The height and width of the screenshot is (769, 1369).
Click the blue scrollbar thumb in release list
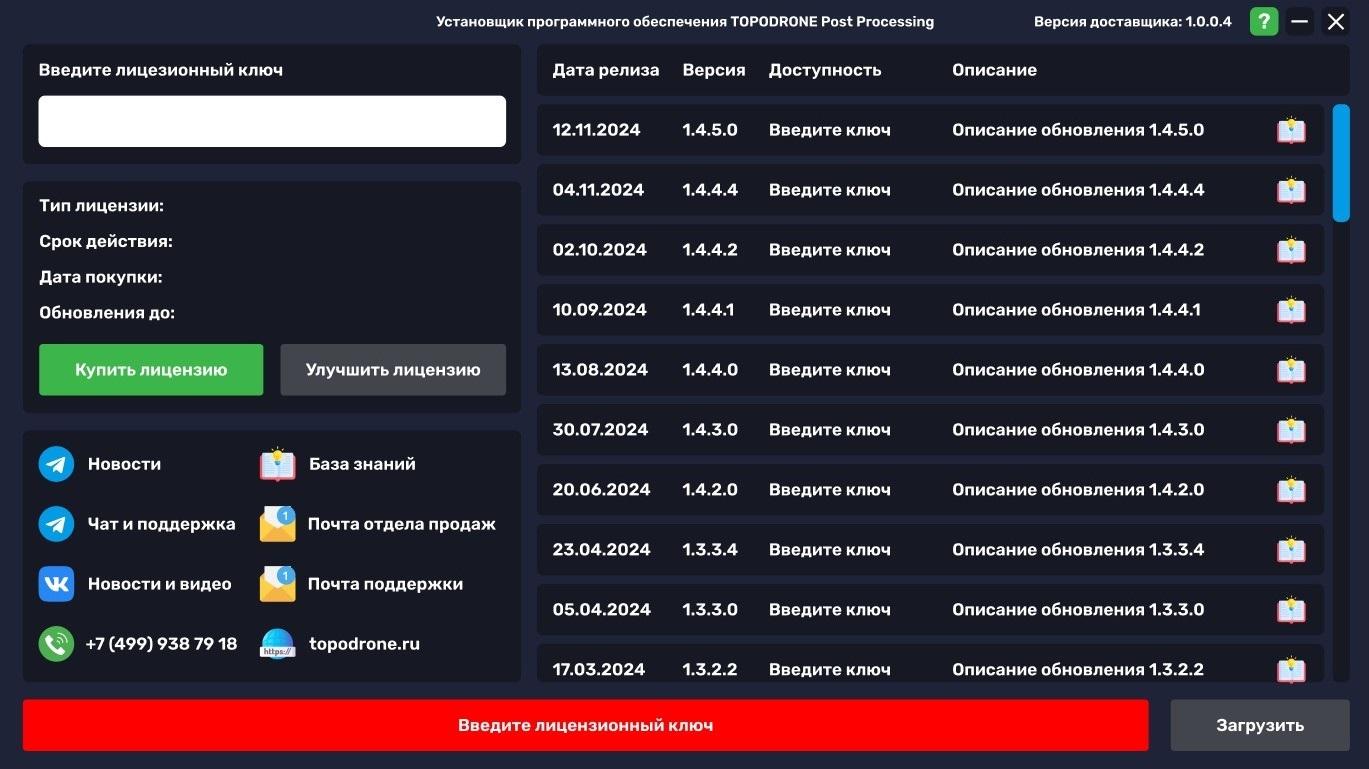[x=1341, y=163]
